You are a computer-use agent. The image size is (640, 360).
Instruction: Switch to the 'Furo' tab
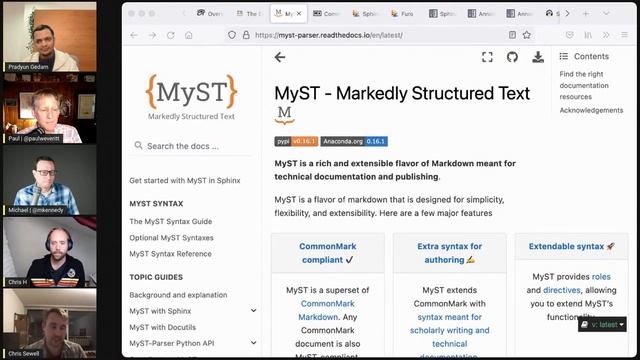(x=402, y=13)
